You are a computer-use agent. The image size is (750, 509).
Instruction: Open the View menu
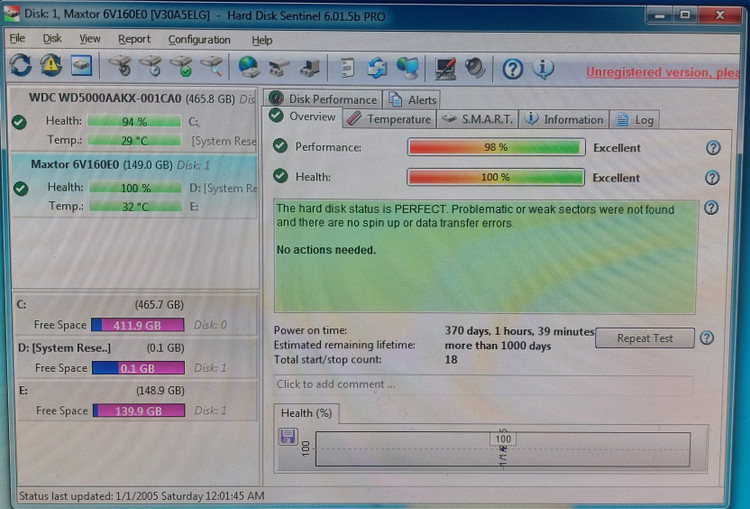pos(90,39)
